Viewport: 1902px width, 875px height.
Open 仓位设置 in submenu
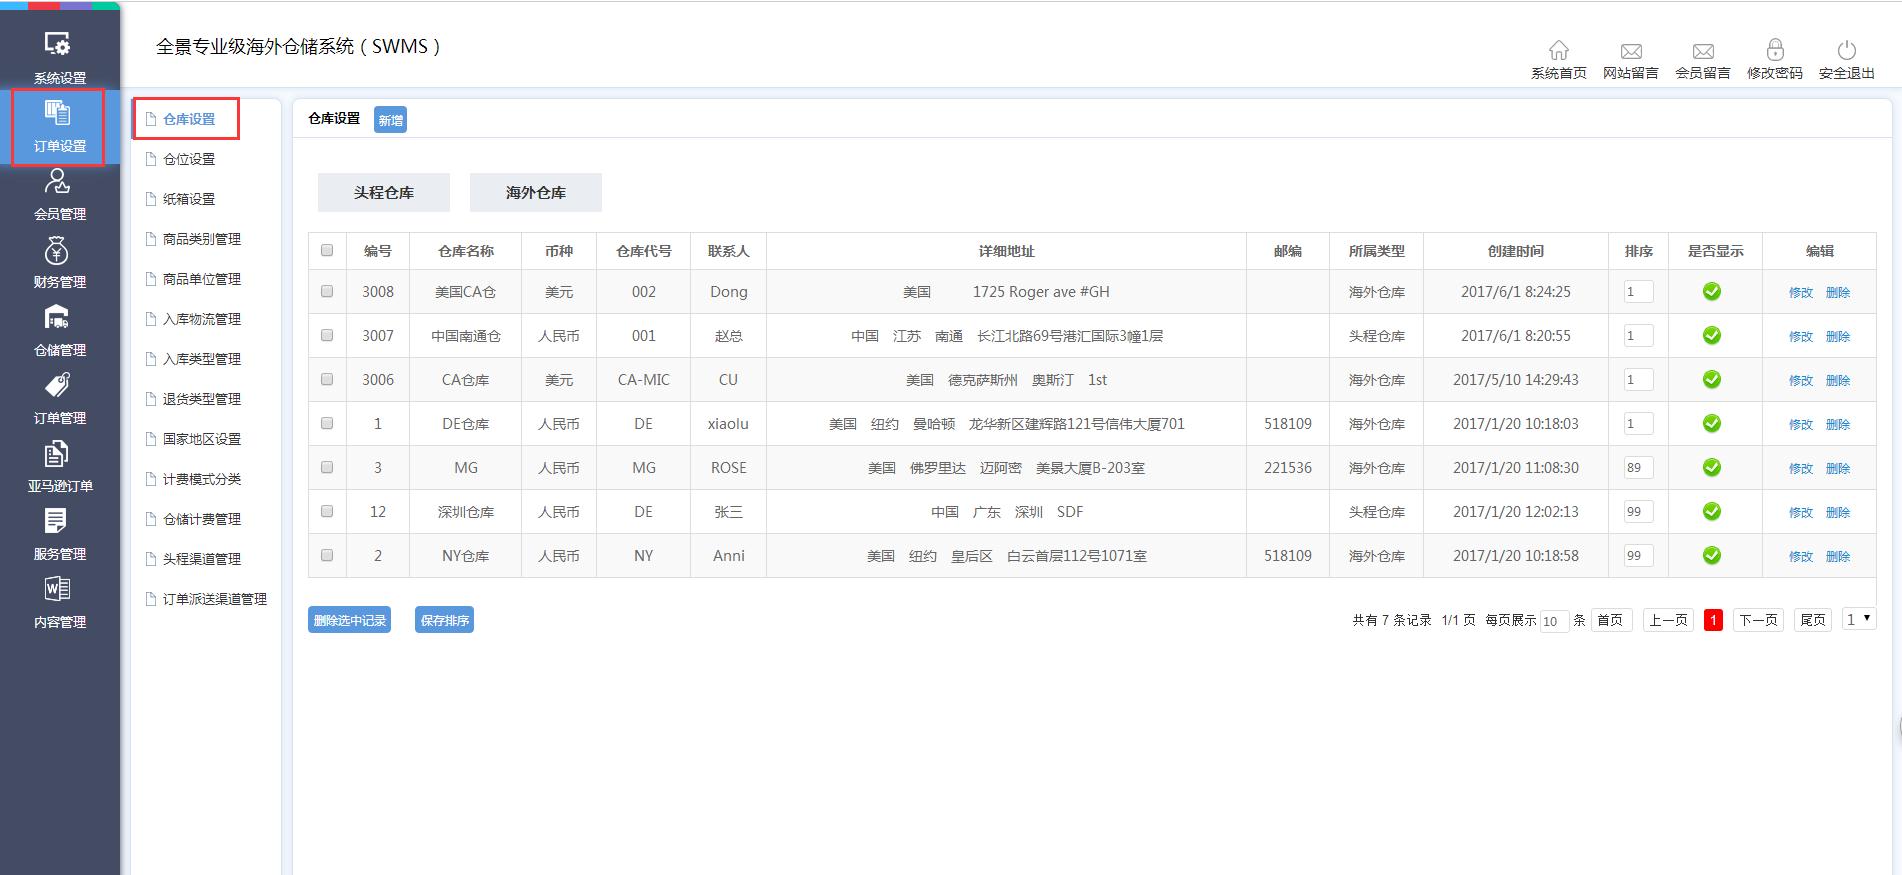click(x=189, y=159)
